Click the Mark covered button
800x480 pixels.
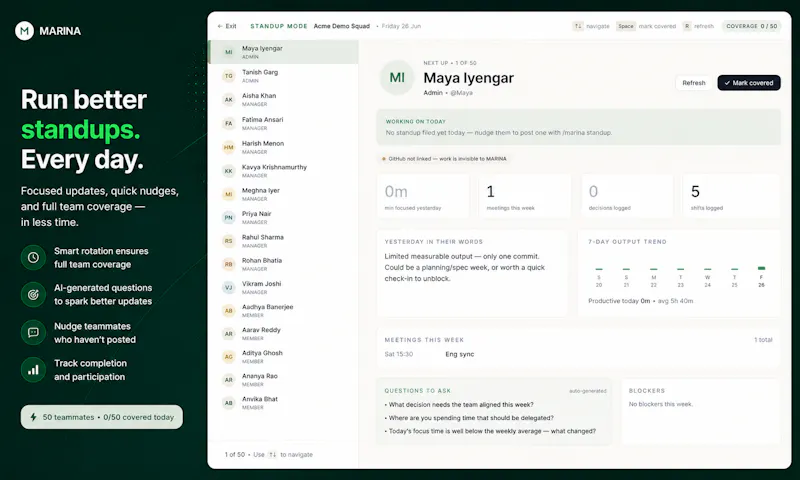point(748,83)
